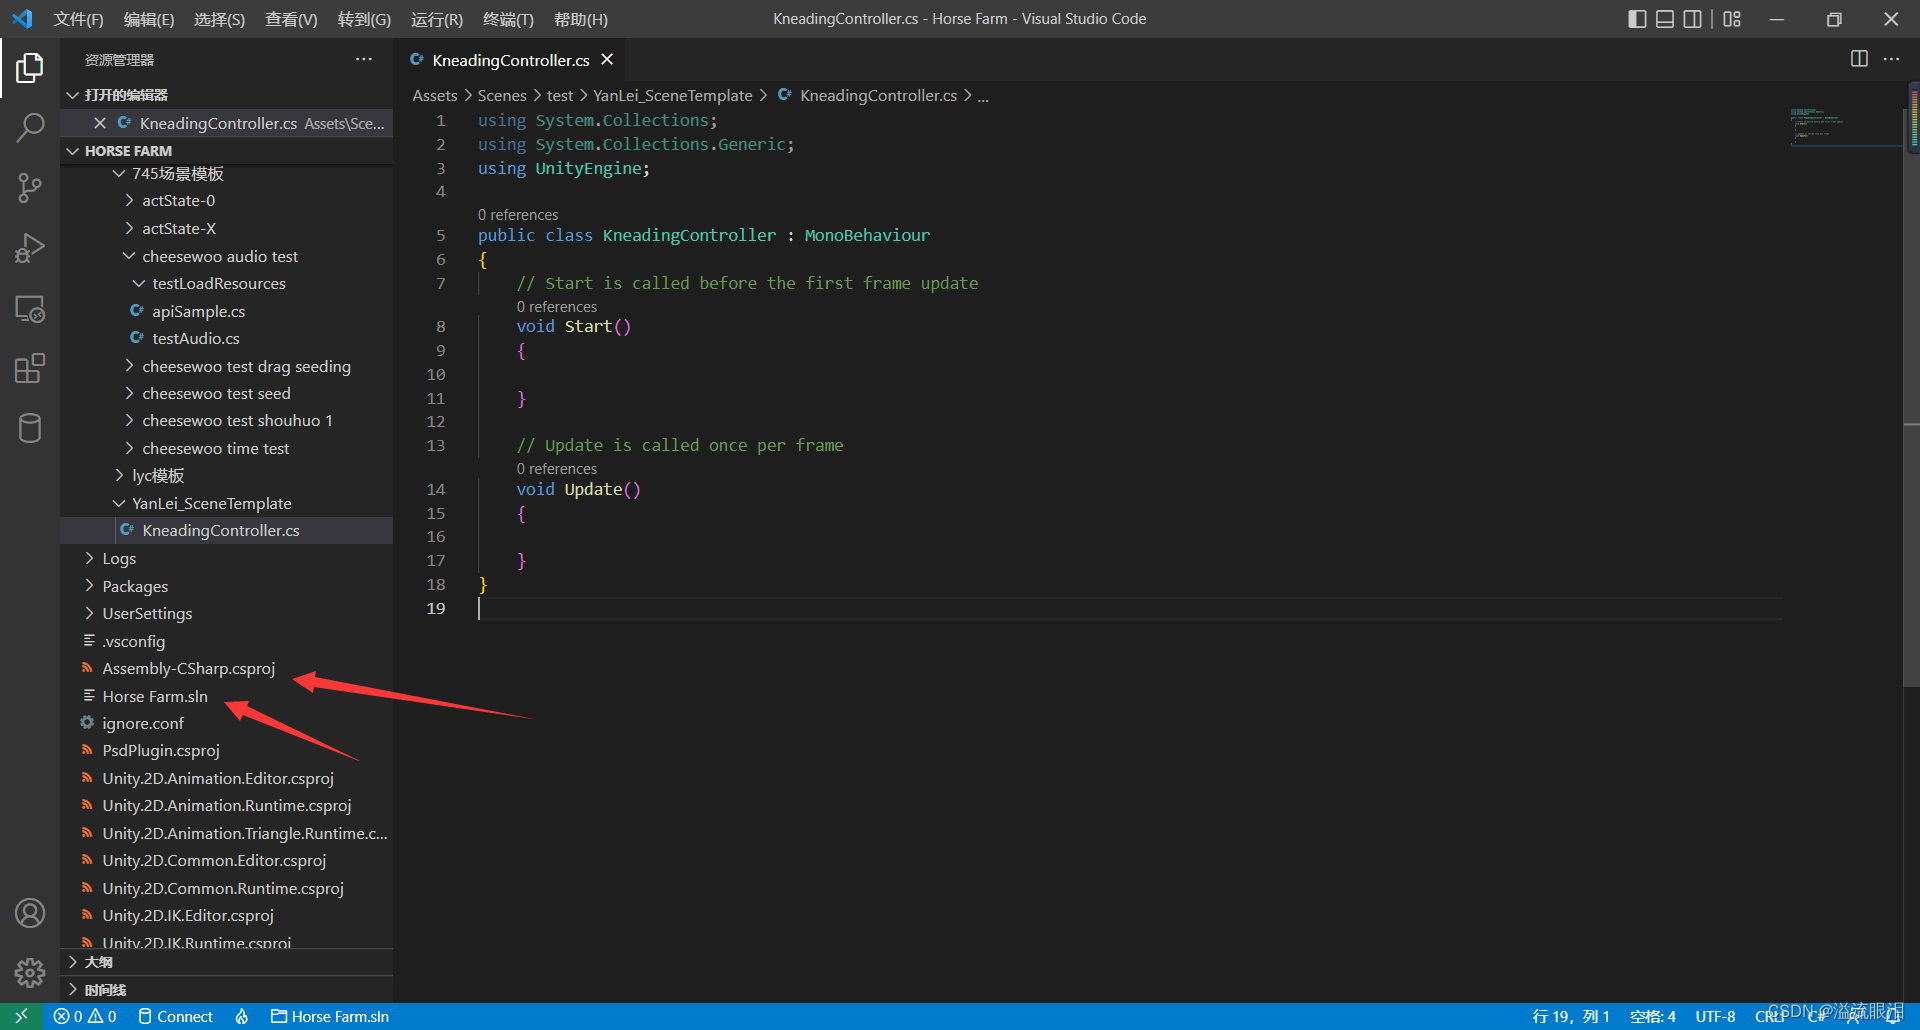This screenshot has height=1030, width=1920.
Task: Collapse the YanLei_SceneTemplate folder
Action: [227, 504]
